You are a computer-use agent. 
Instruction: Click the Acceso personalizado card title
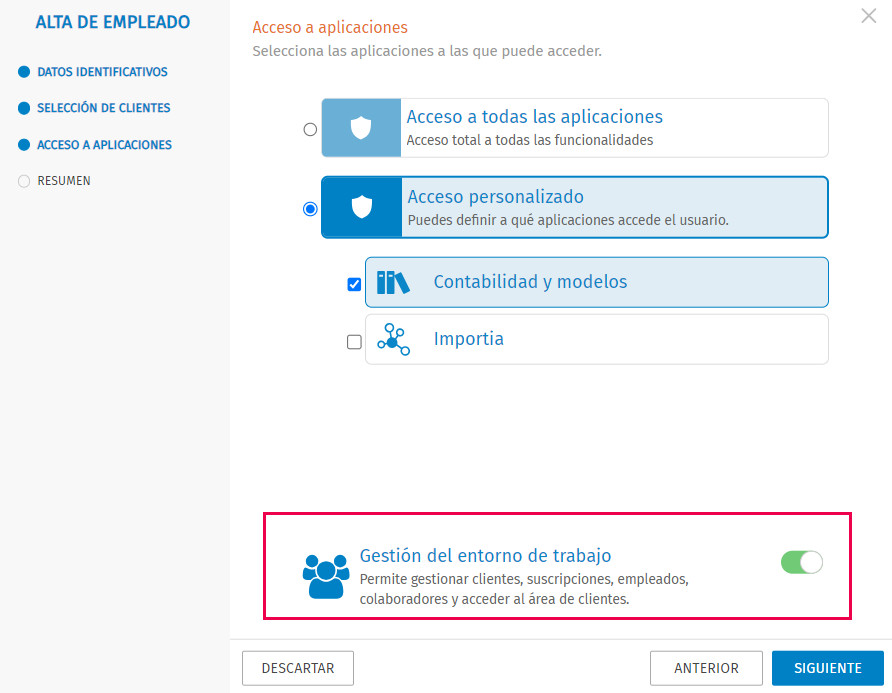click(495, 196)
